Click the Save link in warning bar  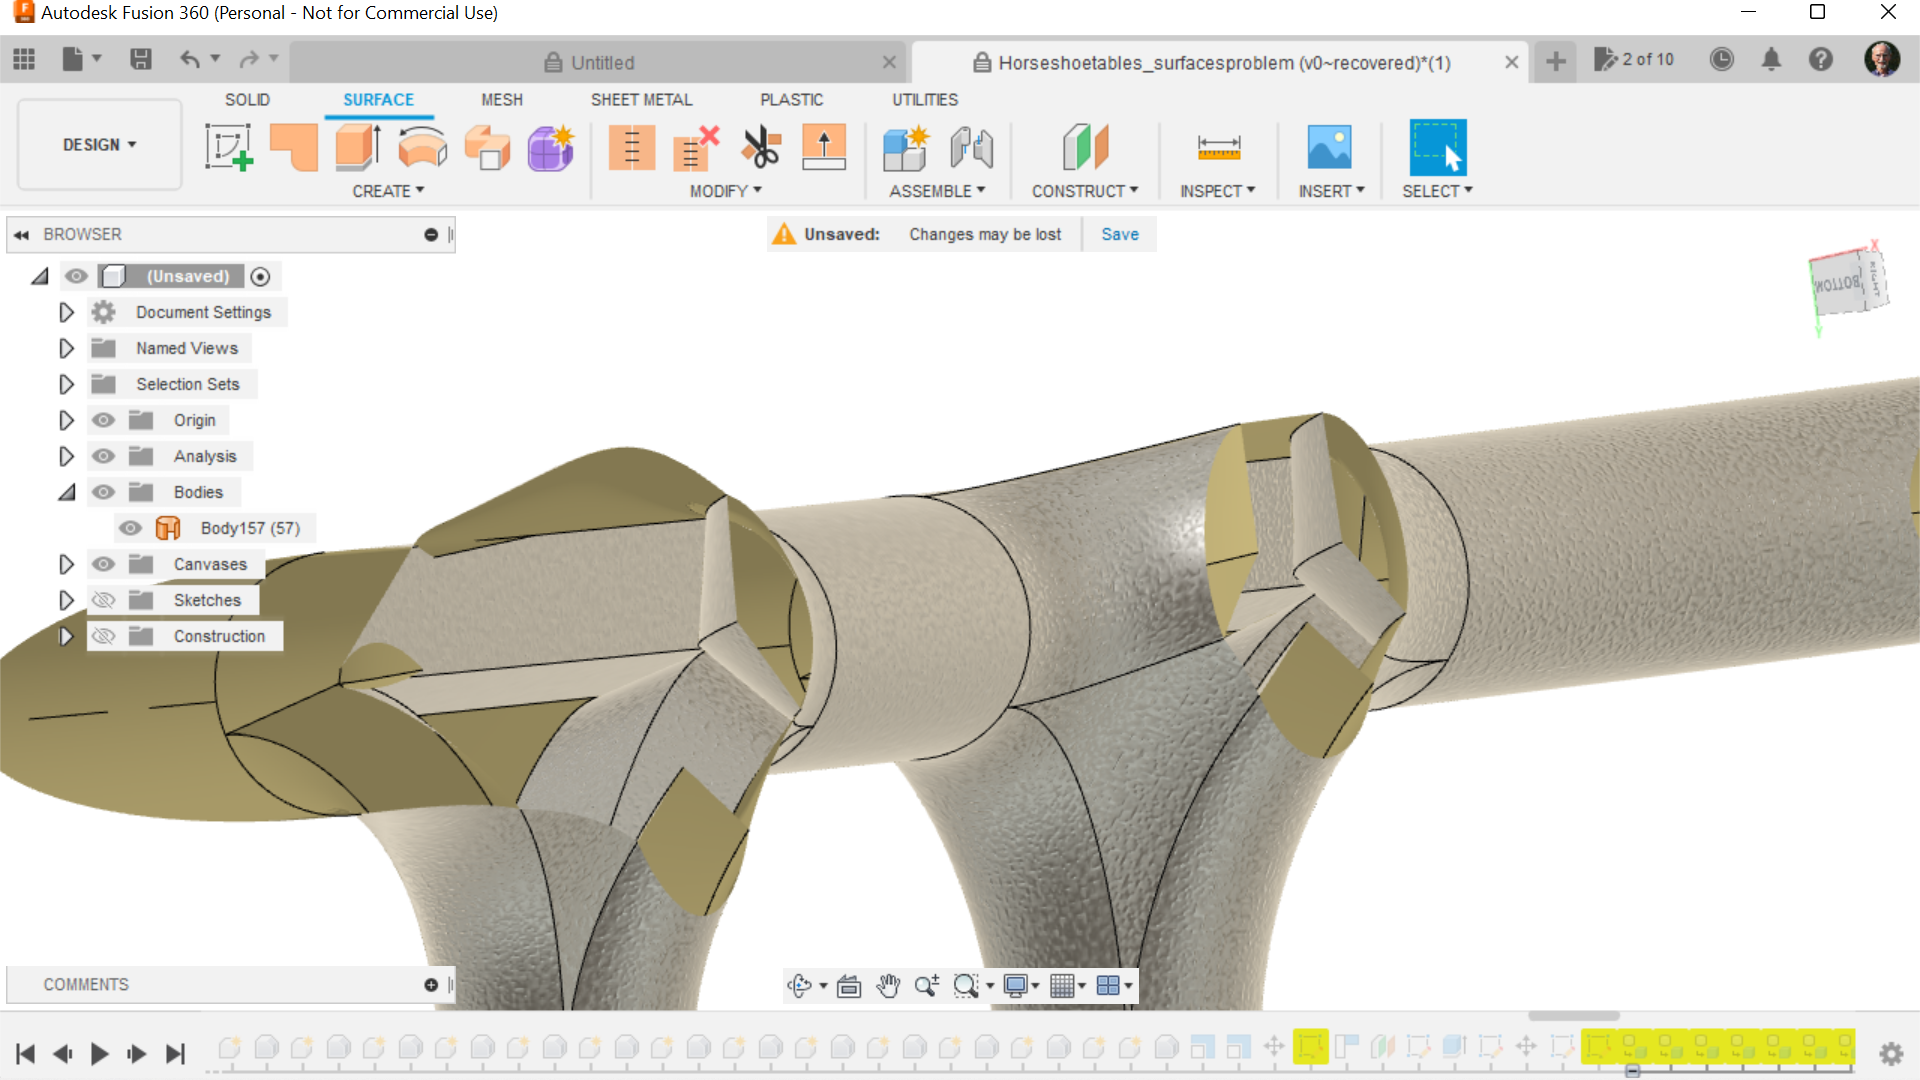coord(1119,234)
